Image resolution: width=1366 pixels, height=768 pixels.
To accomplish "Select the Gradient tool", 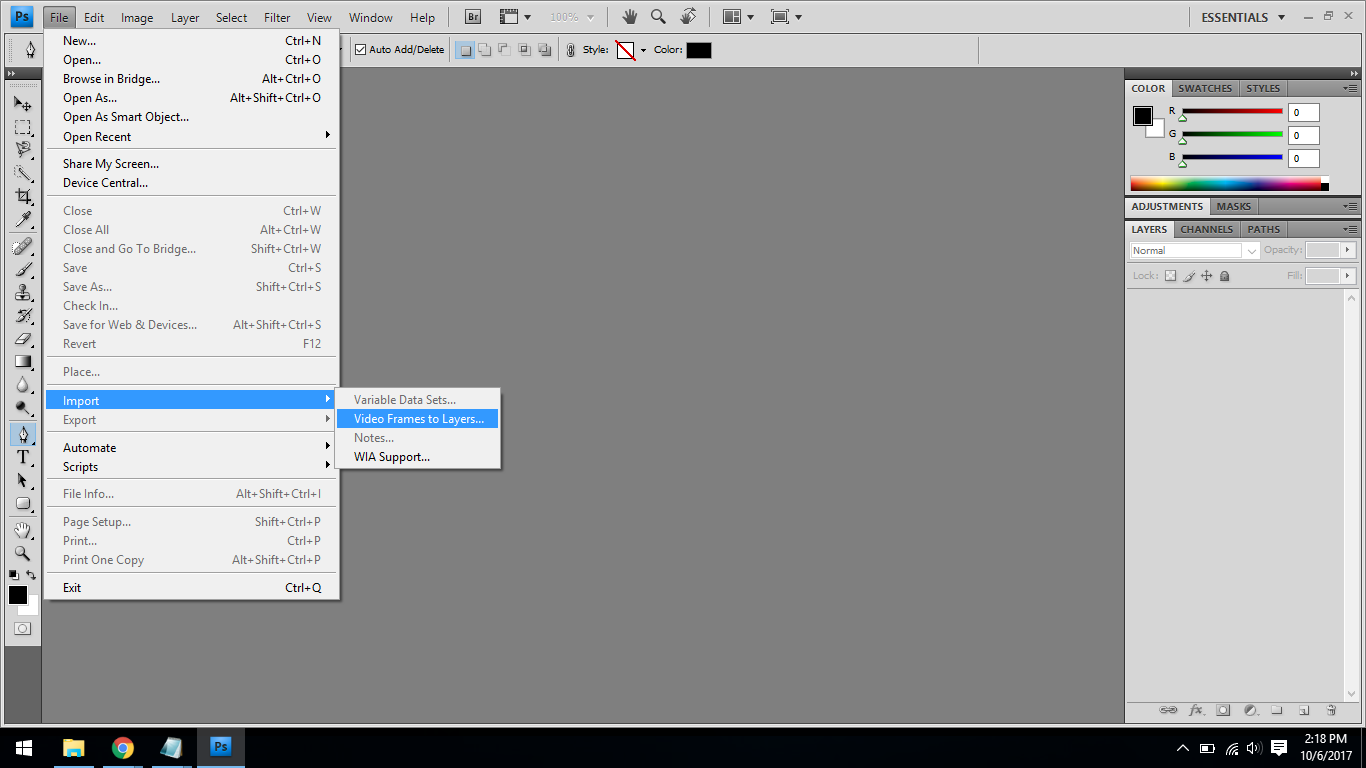I will coord(23,361).
